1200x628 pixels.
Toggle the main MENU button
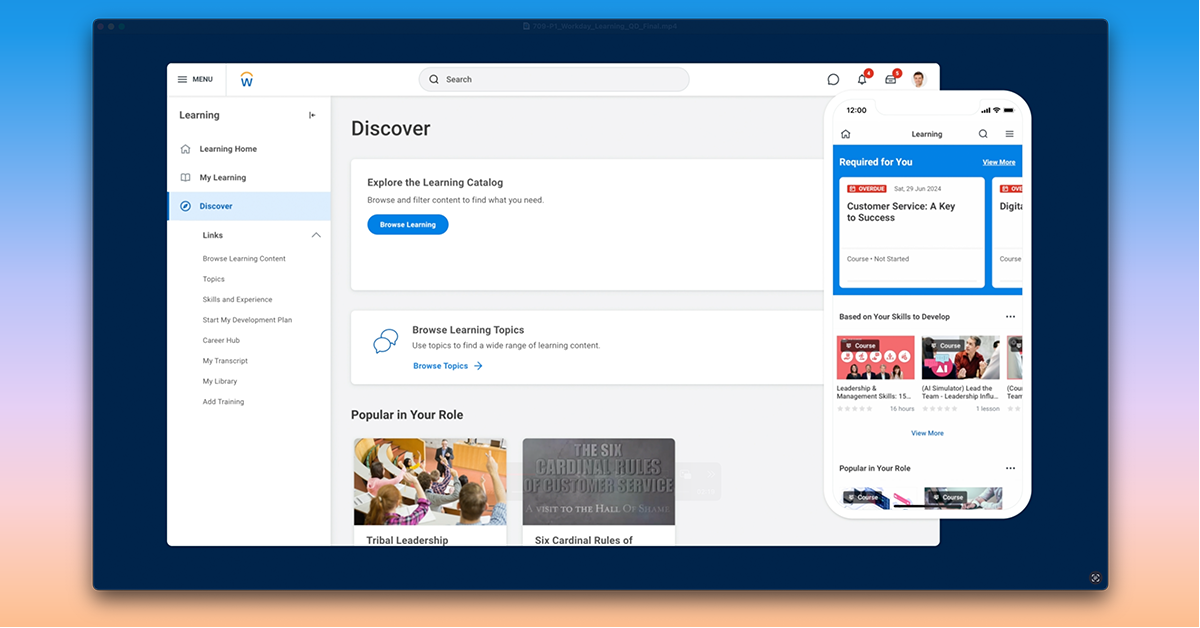pos(195,79)
